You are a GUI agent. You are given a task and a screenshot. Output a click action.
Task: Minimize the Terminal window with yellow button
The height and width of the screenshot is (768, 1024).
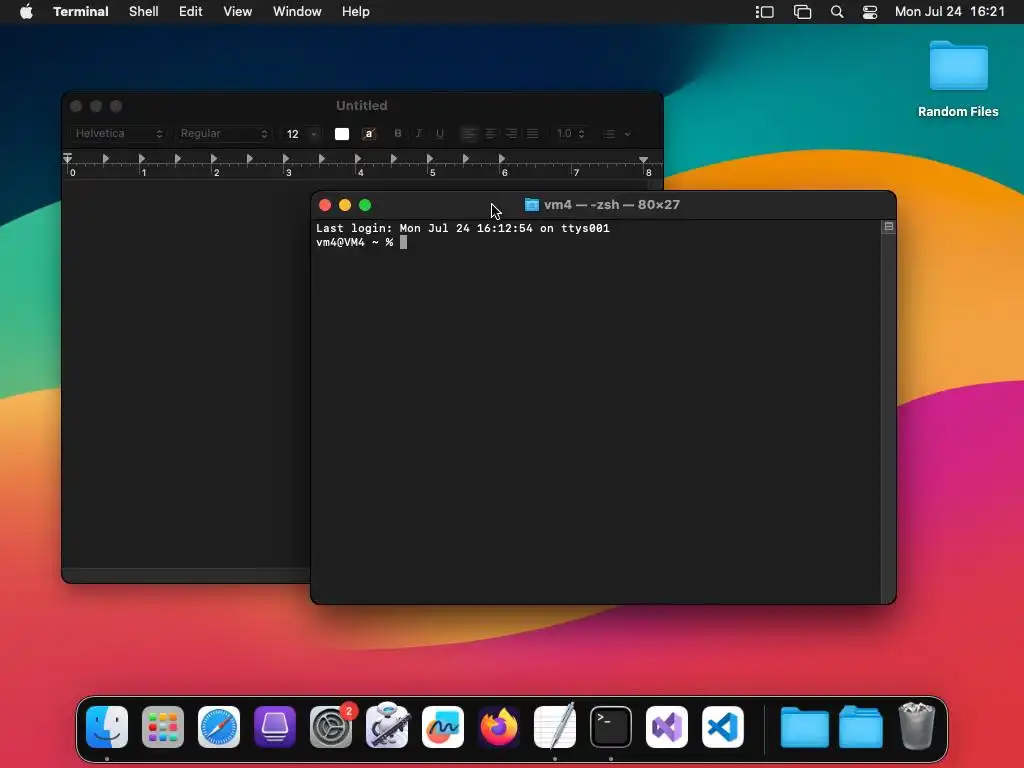tap(345, 205)
